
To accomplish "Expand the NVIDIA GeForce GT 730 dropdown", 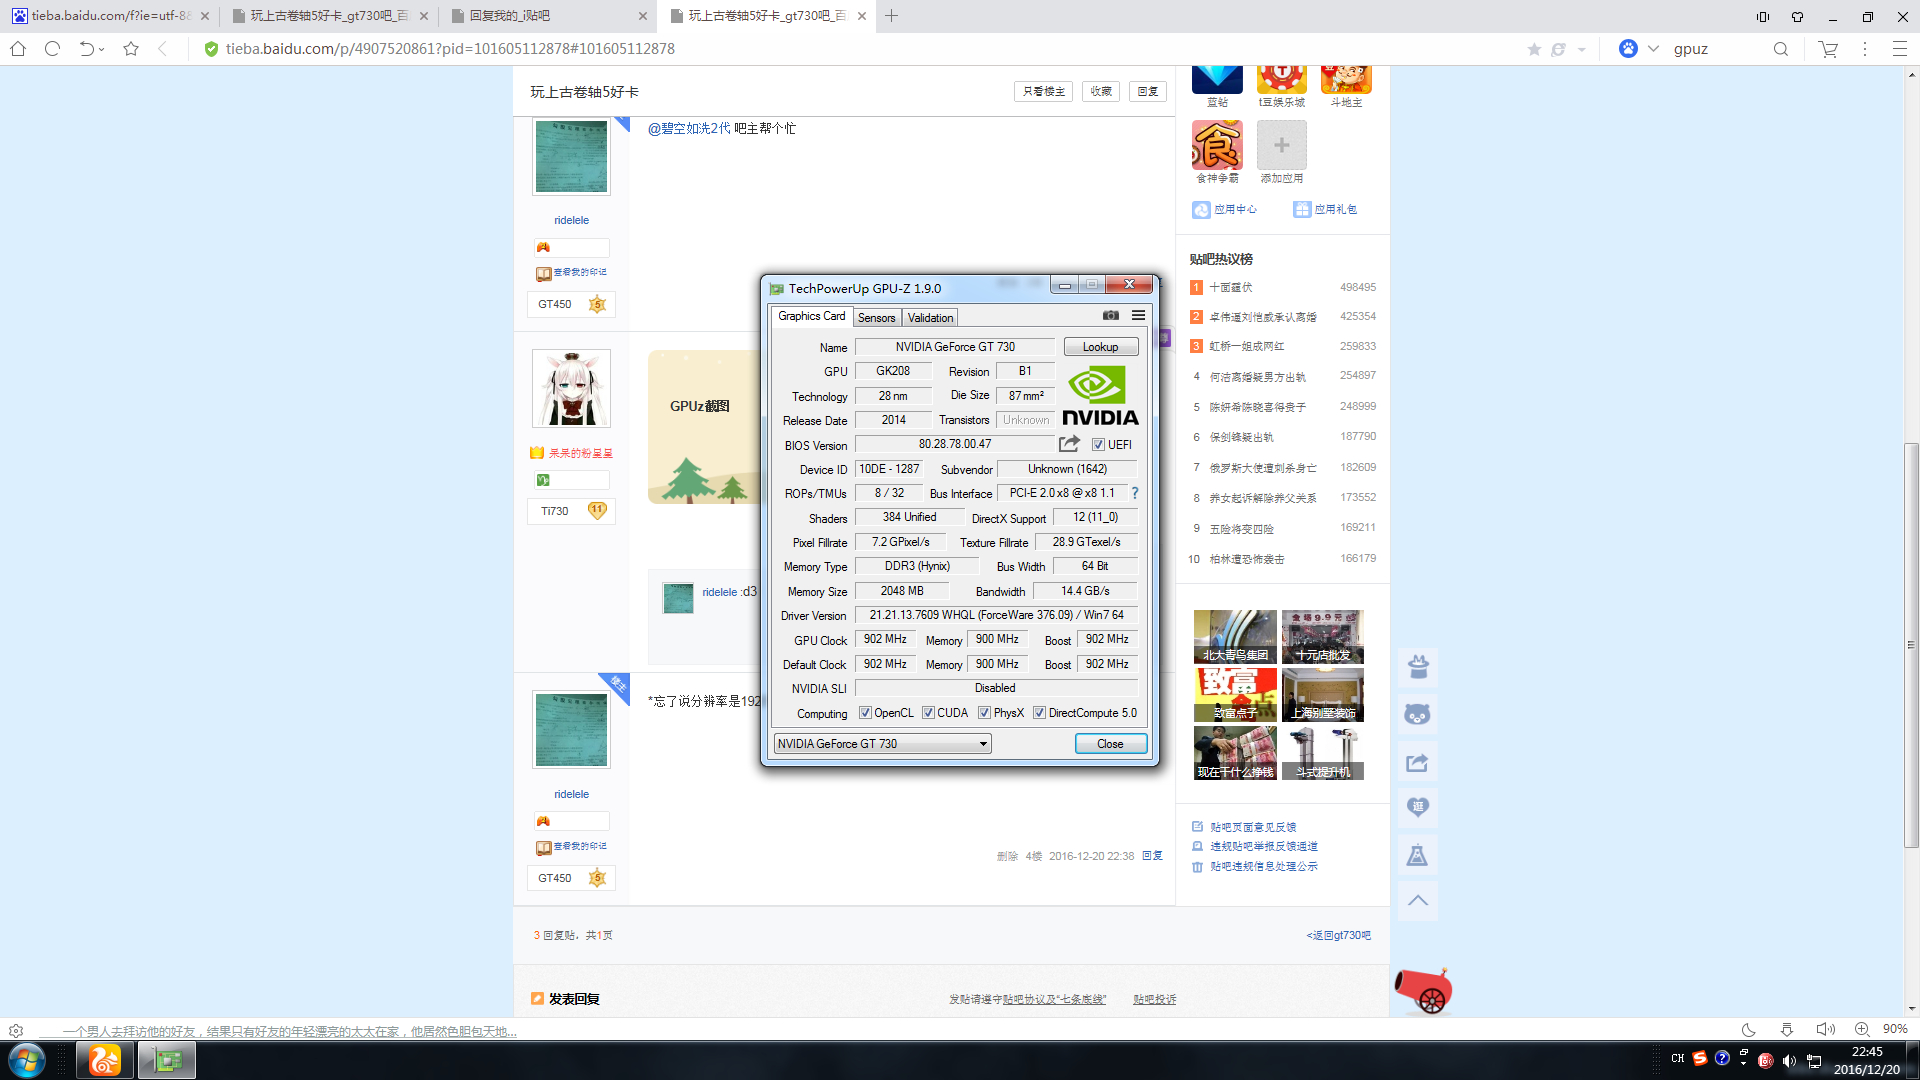I will [x=983, y=744].
